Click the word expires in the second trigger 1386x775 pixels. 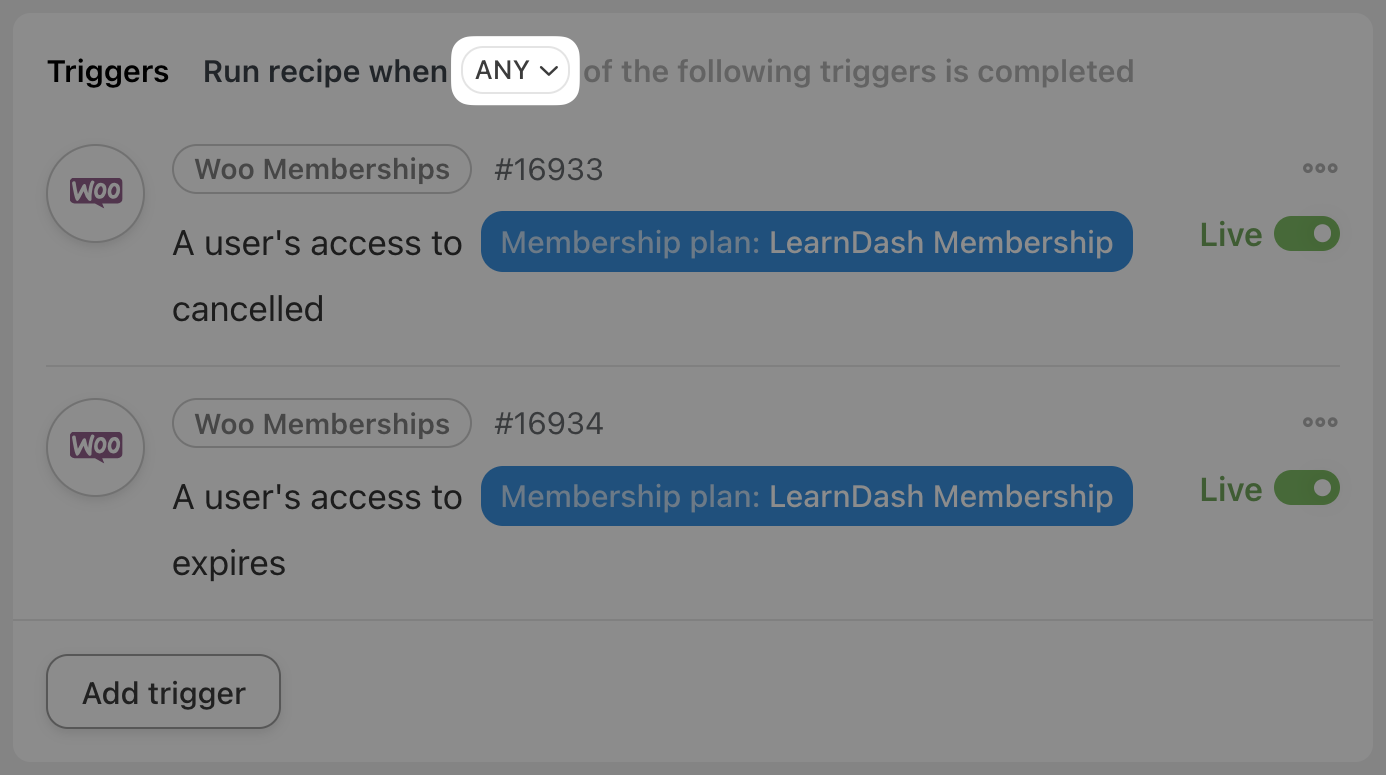coord(229,563)
